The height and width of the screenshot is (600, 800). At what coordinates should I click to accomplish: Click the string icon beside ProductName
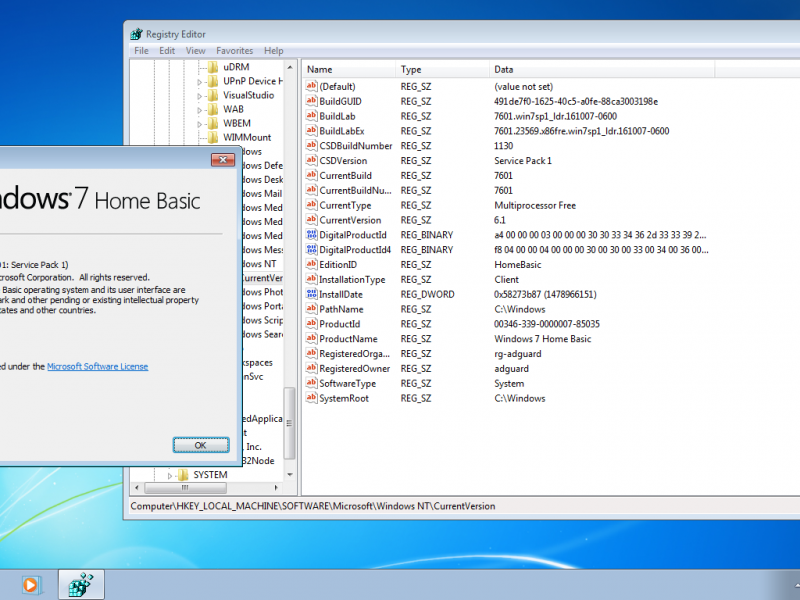coord(311,338)
